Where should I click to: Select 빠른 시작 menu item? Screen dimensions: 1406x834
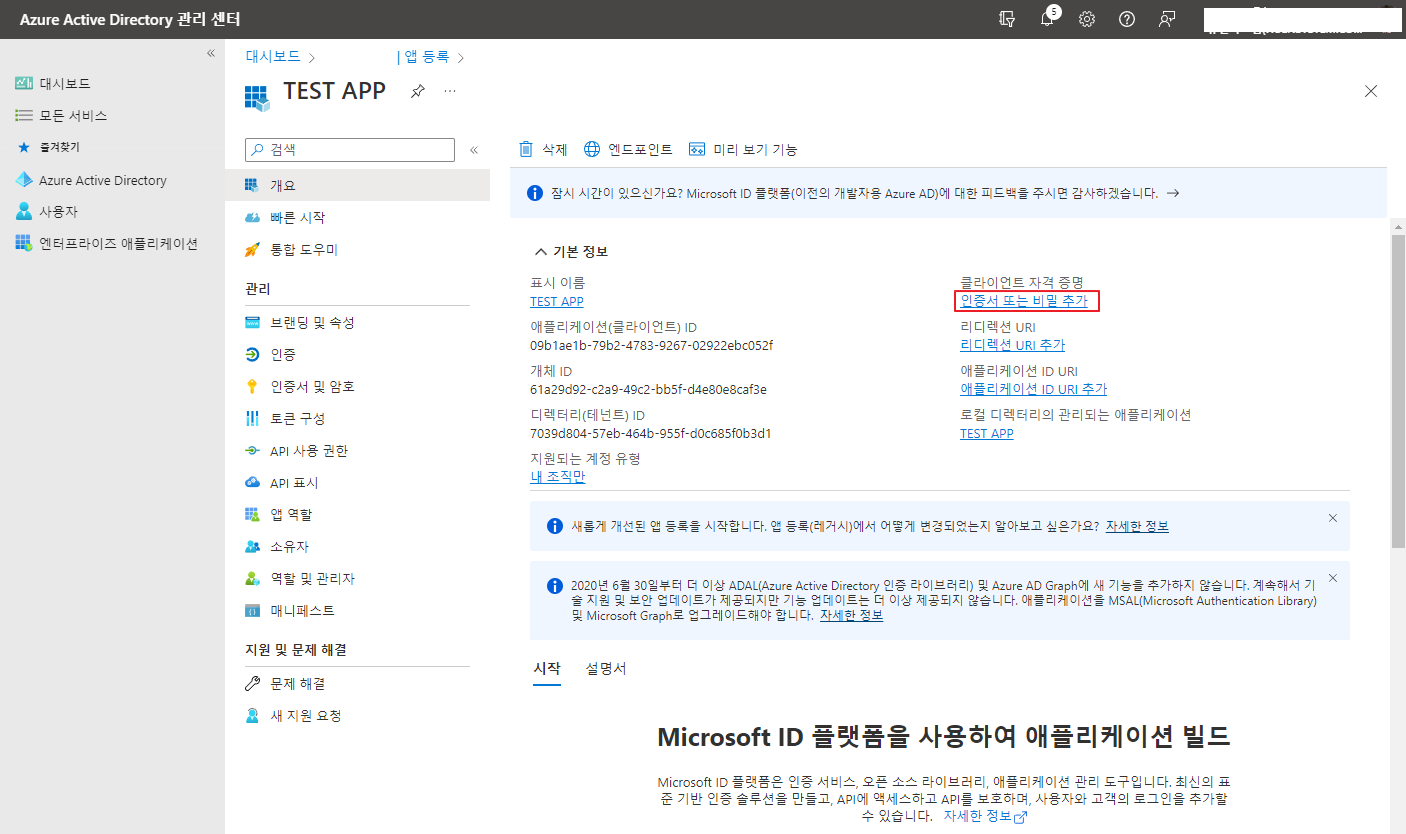358,217
